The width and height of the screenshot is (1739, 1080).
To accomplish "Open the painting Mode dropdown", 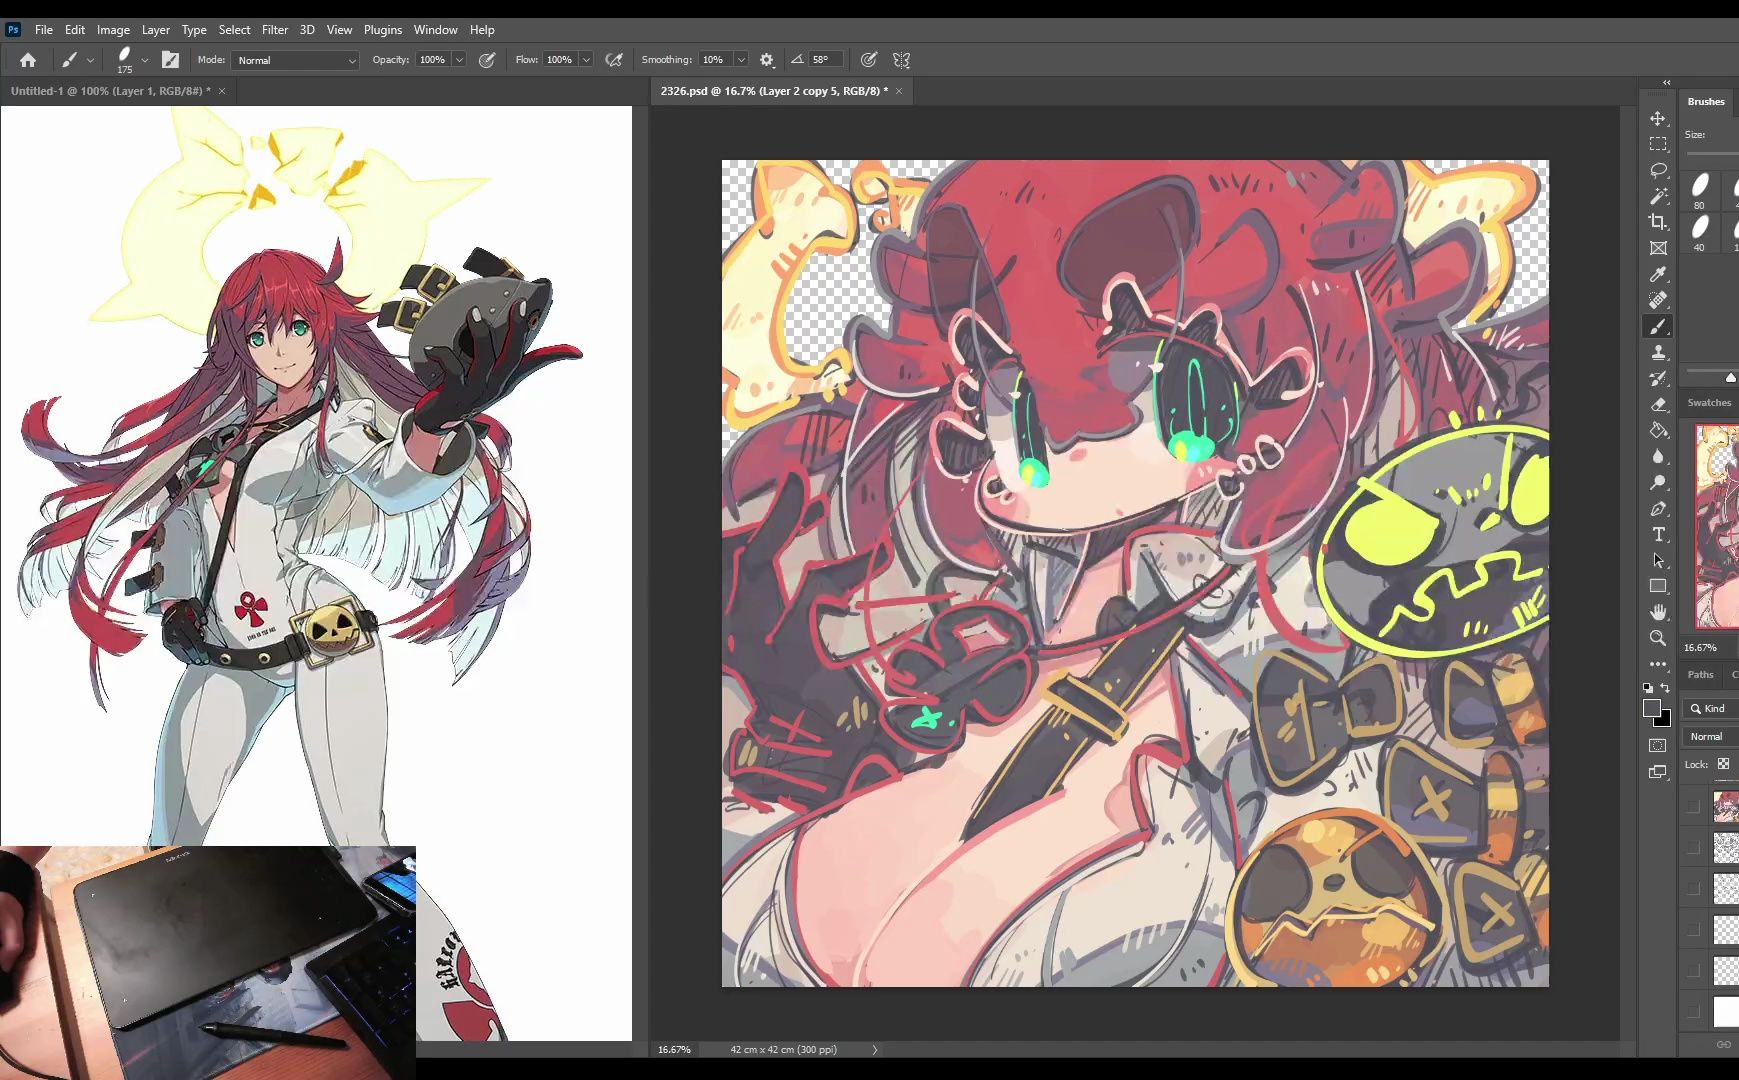I will pos(295,60).
